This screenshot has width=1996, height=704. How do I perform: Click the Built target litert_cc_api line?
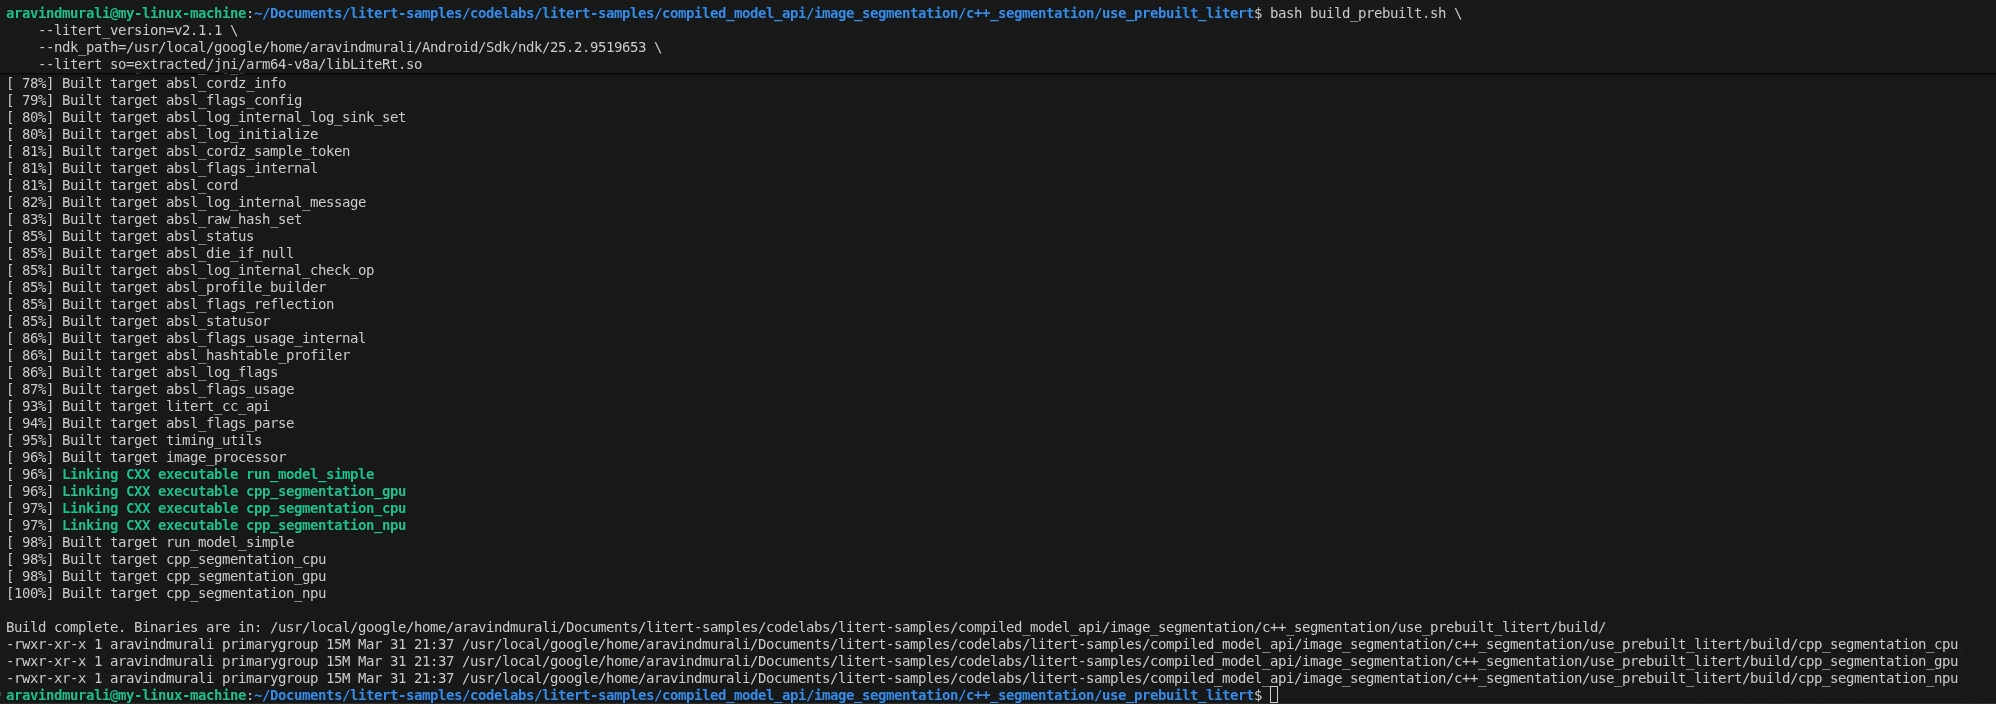pos(165,406)
